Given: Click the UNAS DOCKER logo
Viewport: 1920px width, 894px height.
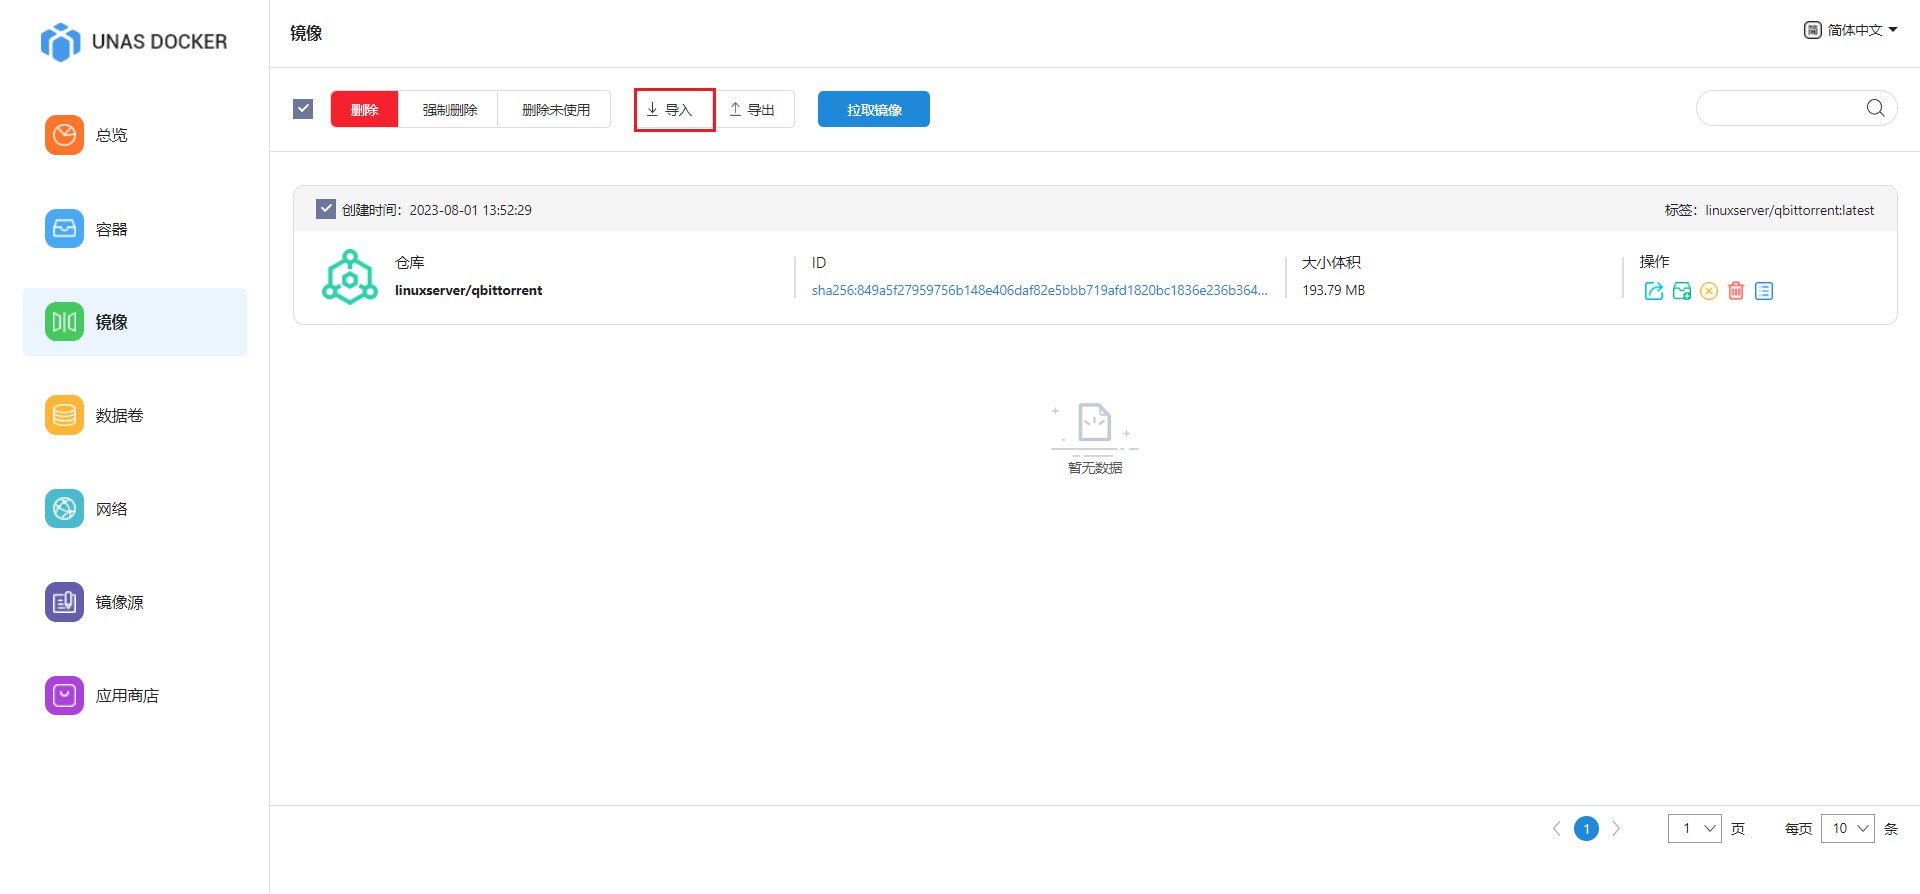Looking at the screenshot, I should pos(134,42).
